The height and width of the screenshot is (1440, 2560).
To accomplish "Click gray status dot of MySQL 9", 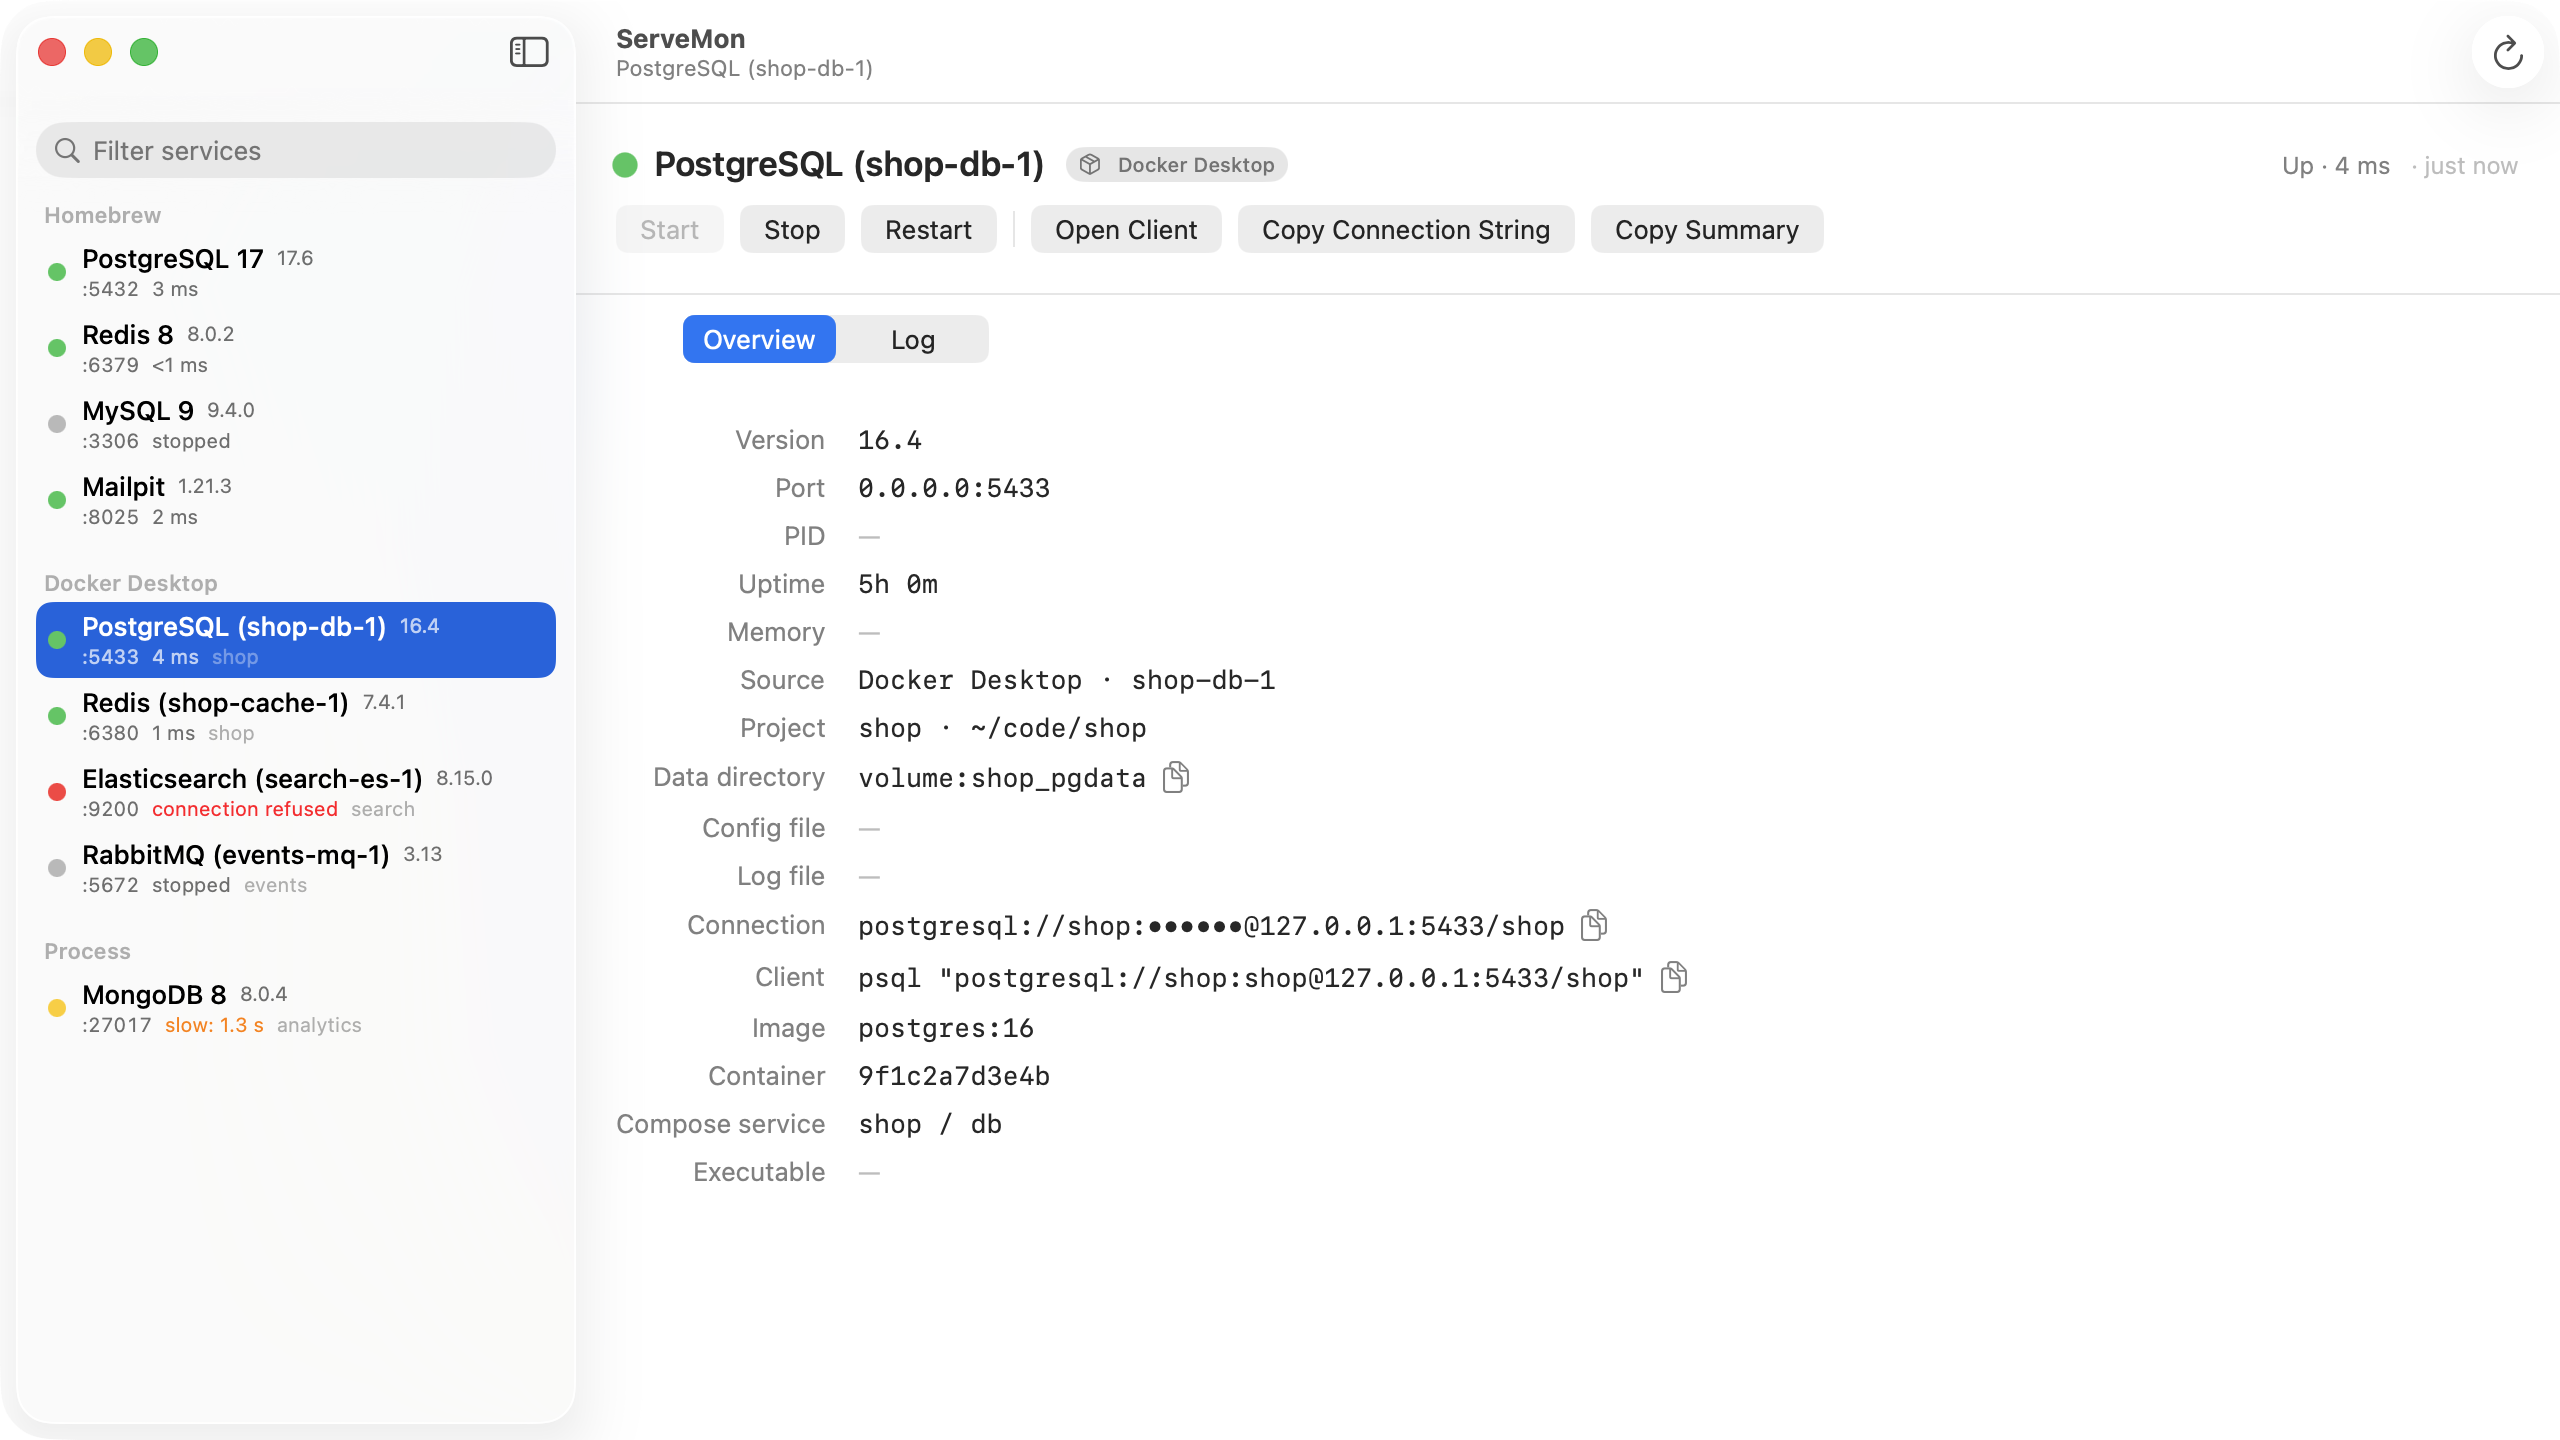I will (x=57, y=424).
